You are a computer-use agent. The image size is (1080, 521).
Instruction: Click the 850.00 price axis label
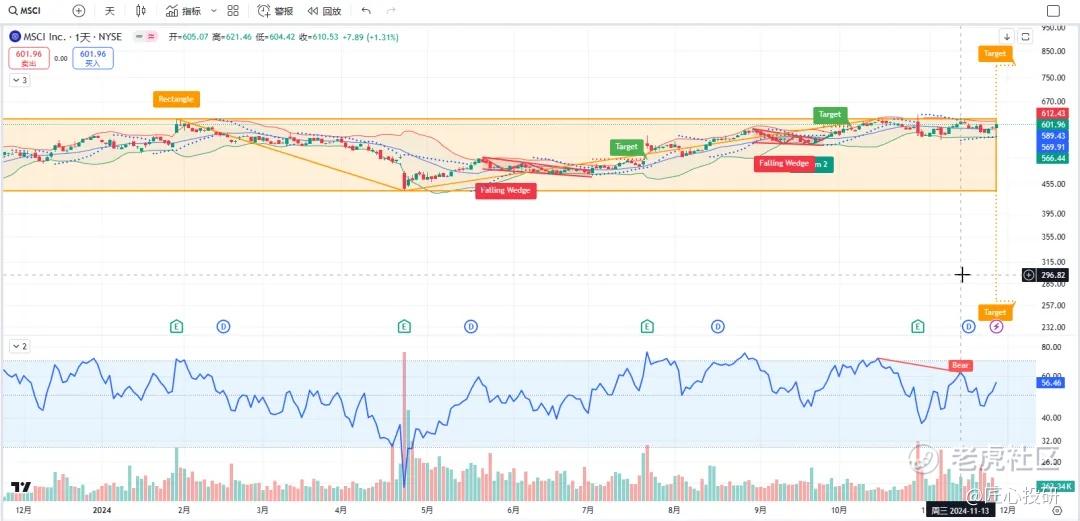(x=1053, y=51)
